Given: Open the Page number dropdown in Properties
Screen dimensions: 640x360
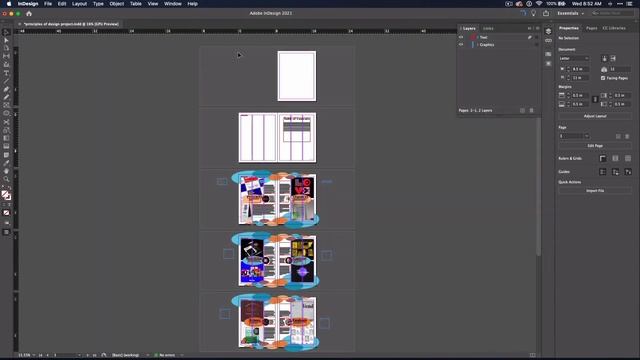Looking at the screenshot, I should click(587, 136).
